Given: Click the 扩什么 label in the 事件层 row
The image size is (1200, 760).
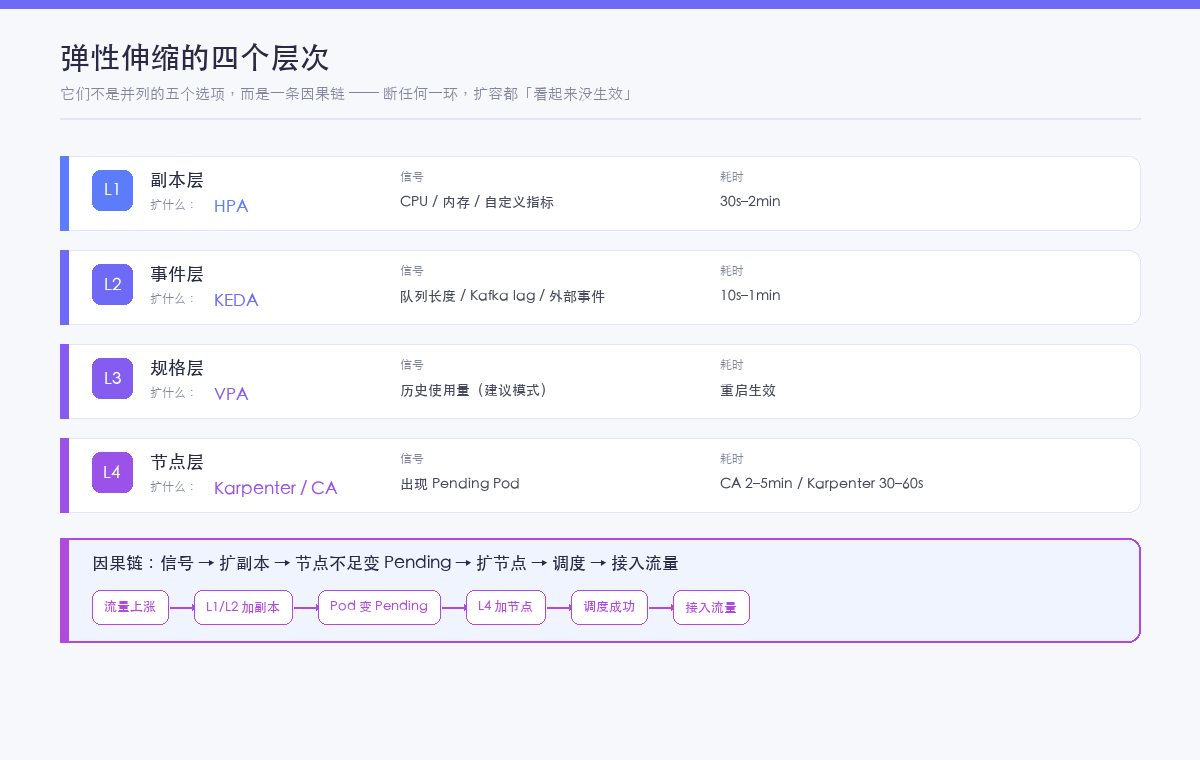Looking at the screenshot, I should (x=173, y=299).
